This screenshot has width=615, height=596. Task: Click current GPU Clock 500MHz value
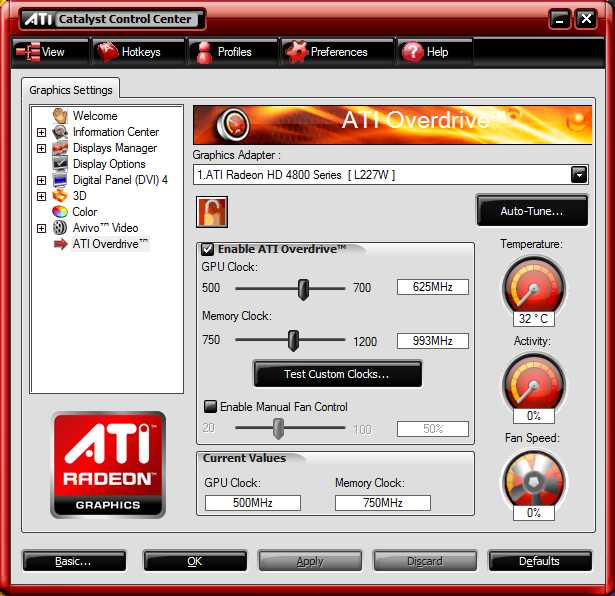pos(253,503)
